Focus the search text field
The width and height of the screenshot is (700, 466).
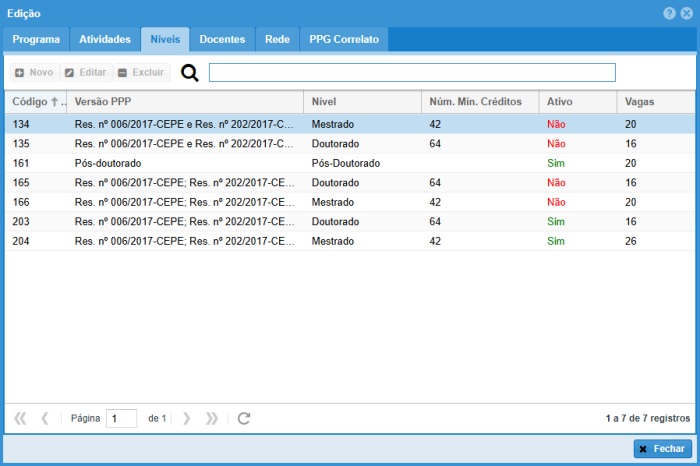[412, 73]
